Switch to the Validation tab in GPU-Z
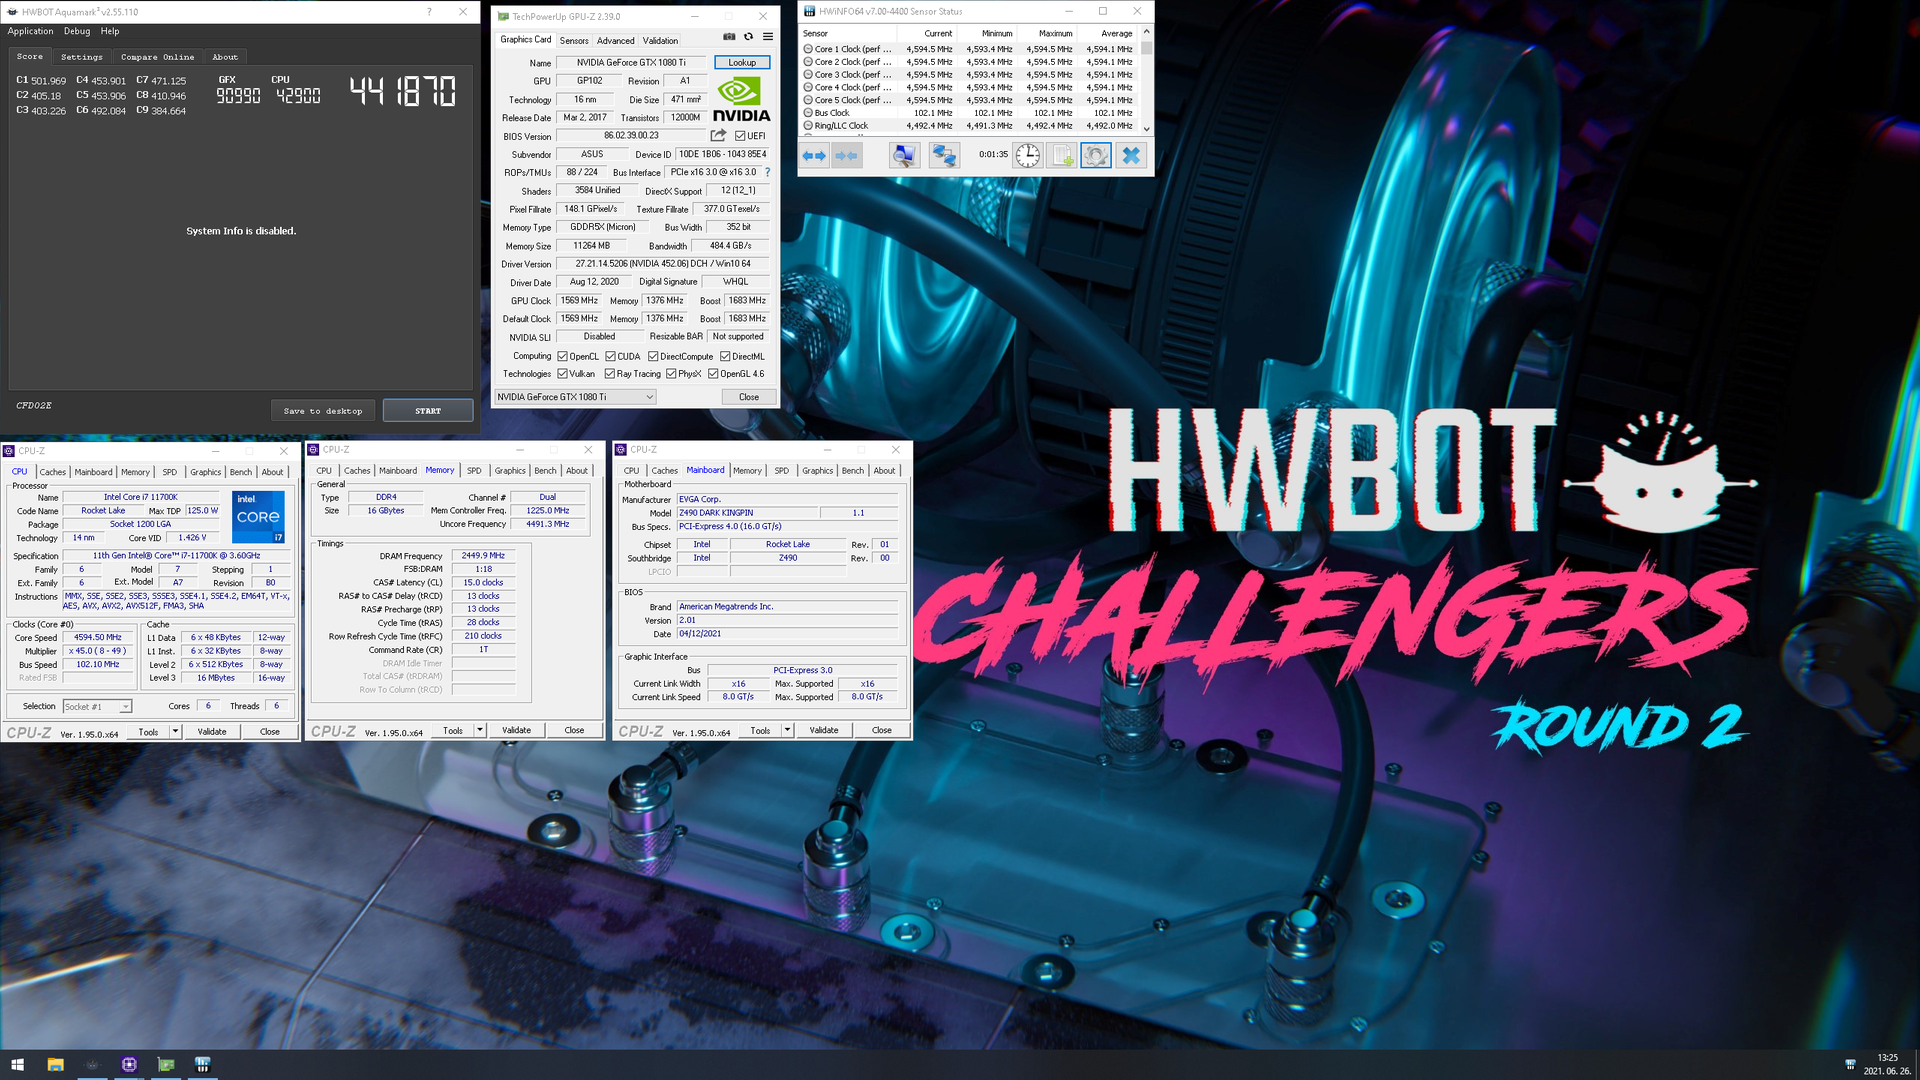 coord(660,41)
